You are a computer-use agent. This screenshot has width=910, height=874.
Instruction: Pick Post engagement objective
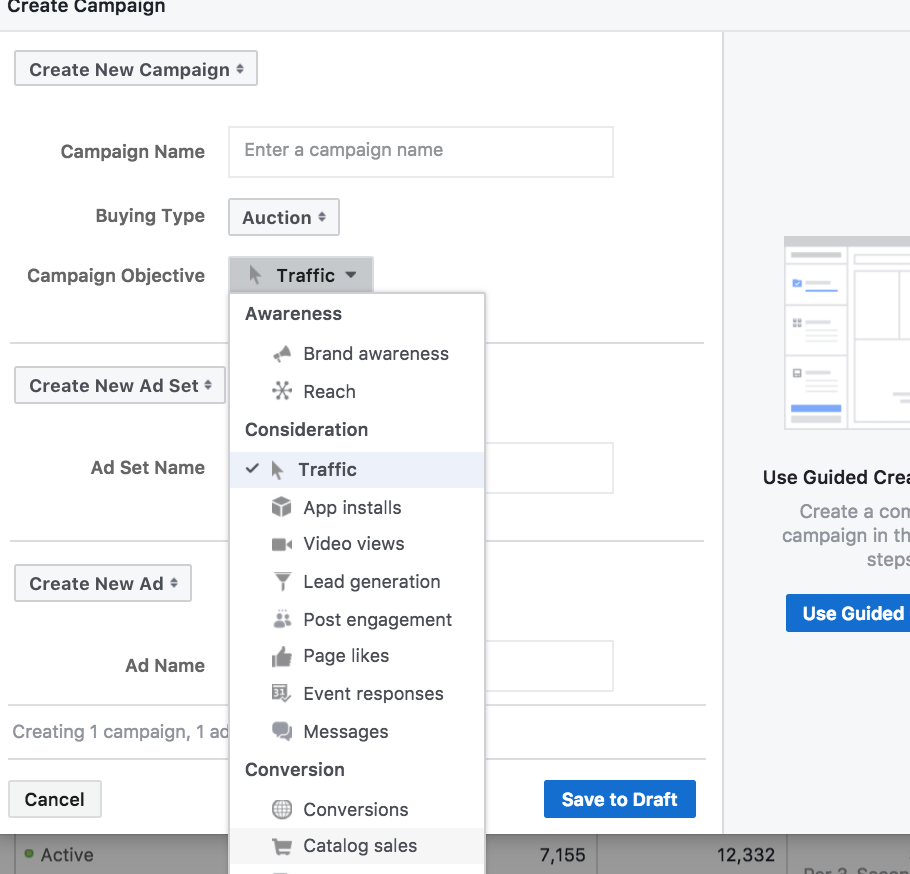[x=357, y=619]
